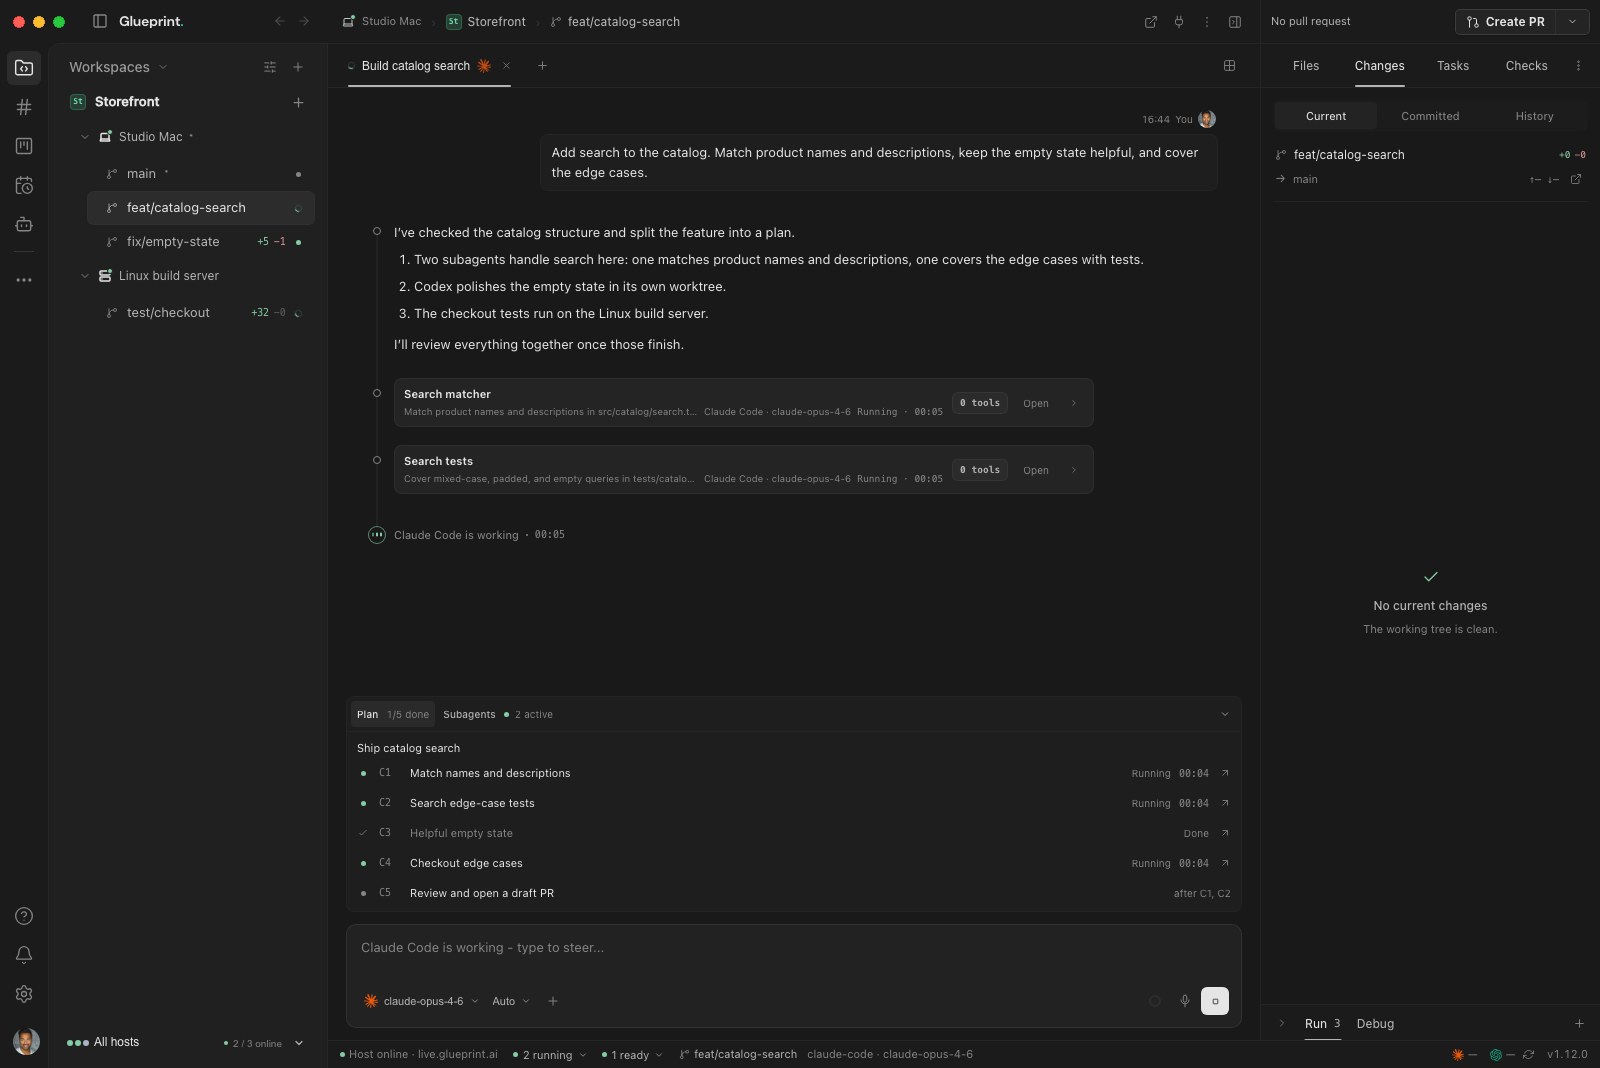Viewport: 1600px width, 1068px height.
Task: Open notifications bell icon
Action: coord(24,955)
